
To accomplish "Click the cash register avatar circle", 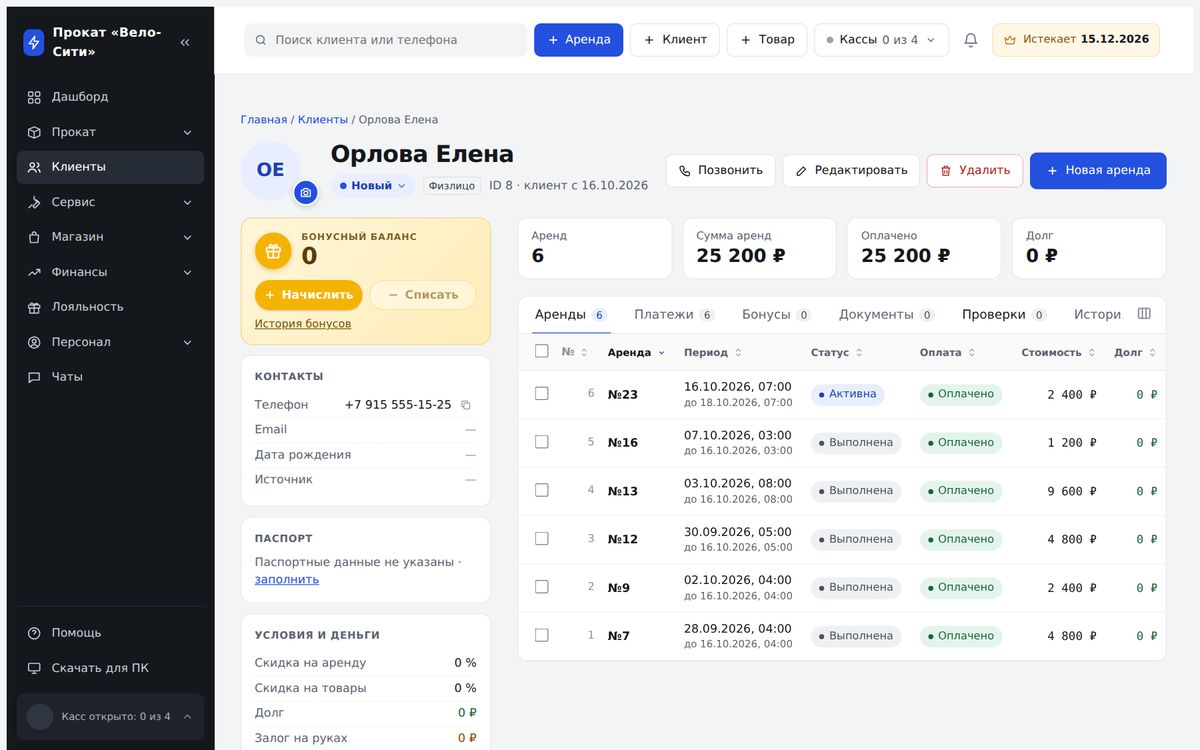I will pyautogui.click(x=40, y=716).
